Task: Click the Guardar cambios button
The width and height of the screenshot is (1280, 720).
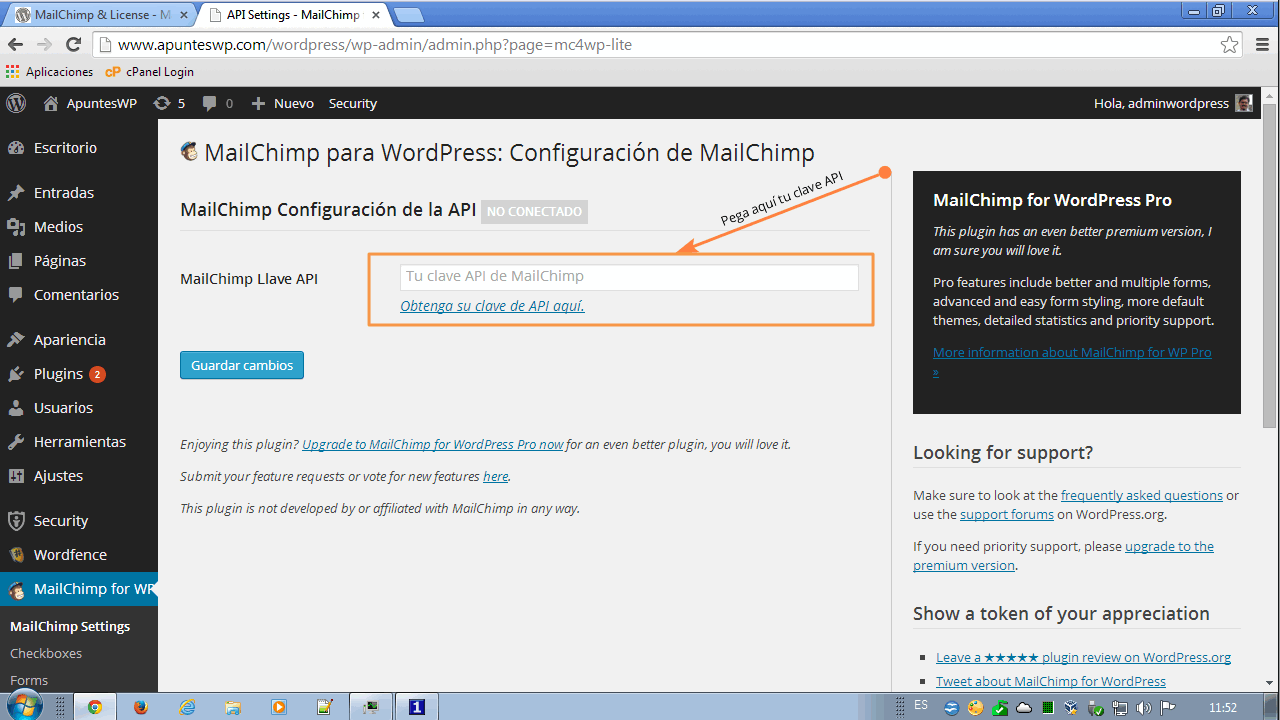Action: pyautogui.click(x=242, y=365)
